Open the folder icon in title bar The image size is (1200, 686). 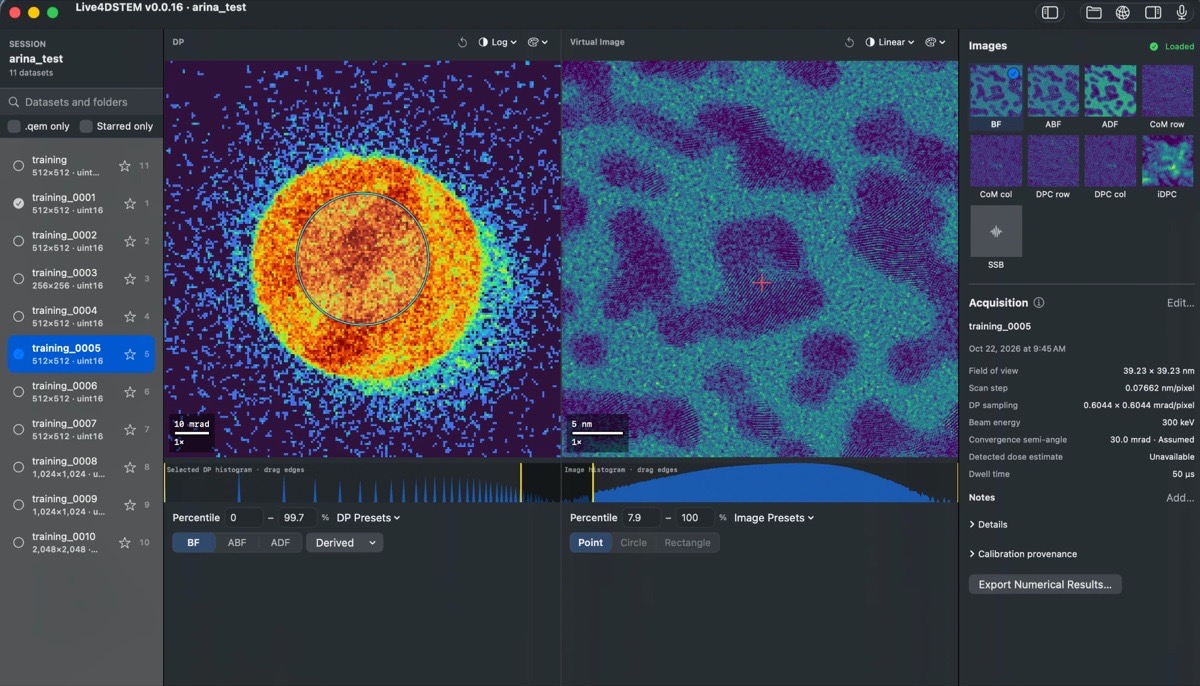coord(1094,13)
